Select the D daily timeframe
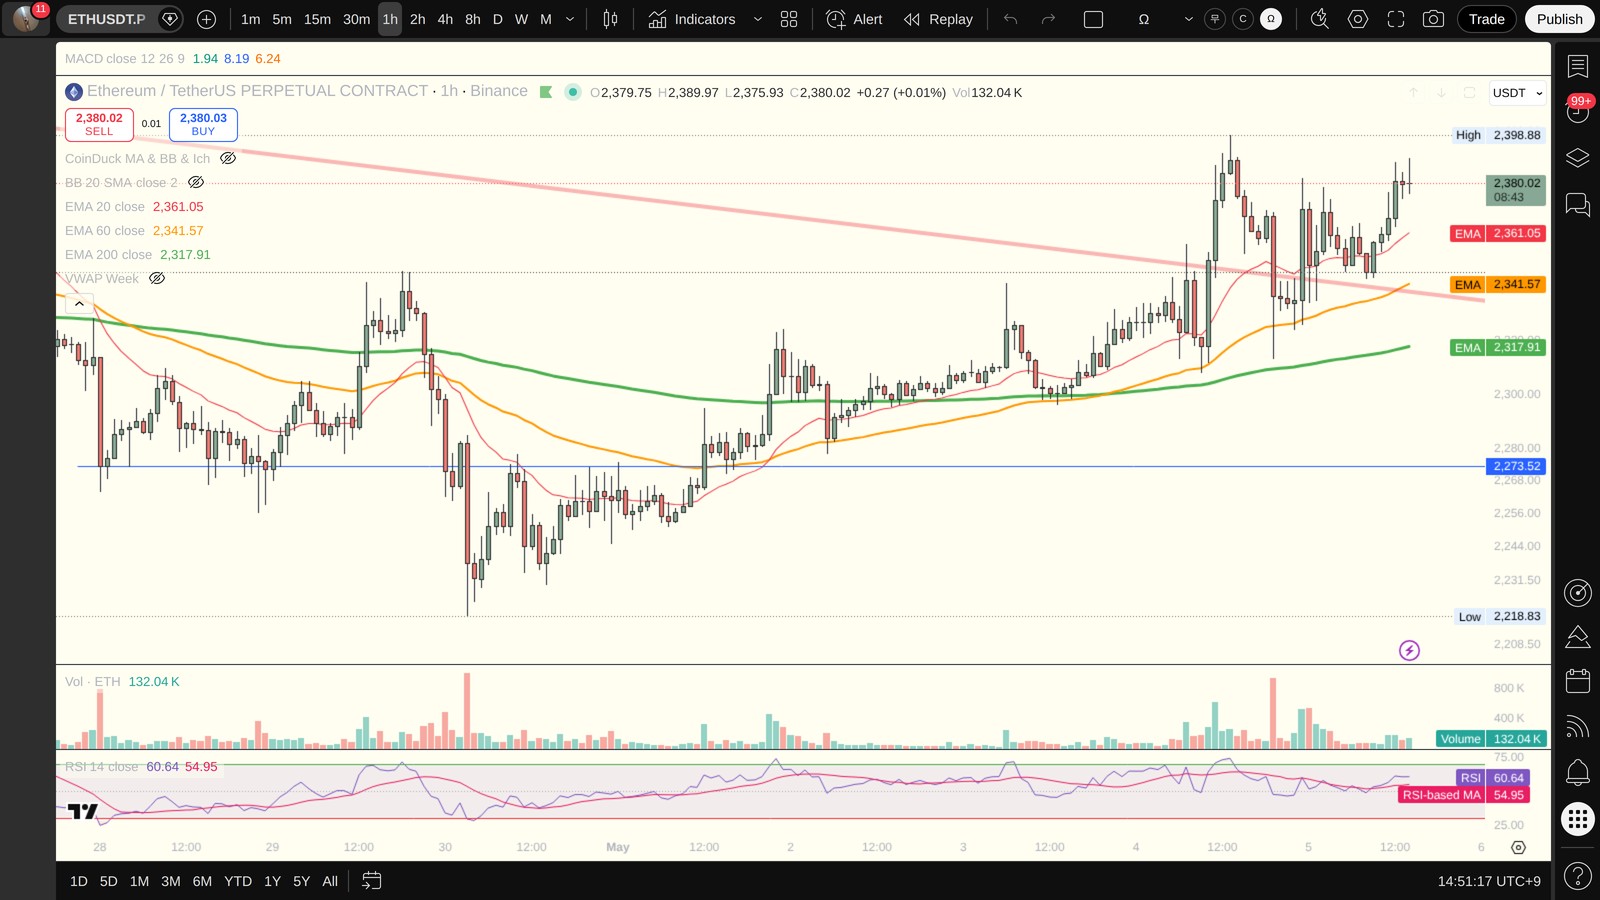Screen dimensions: 1600x900 [x=497, y=19]
